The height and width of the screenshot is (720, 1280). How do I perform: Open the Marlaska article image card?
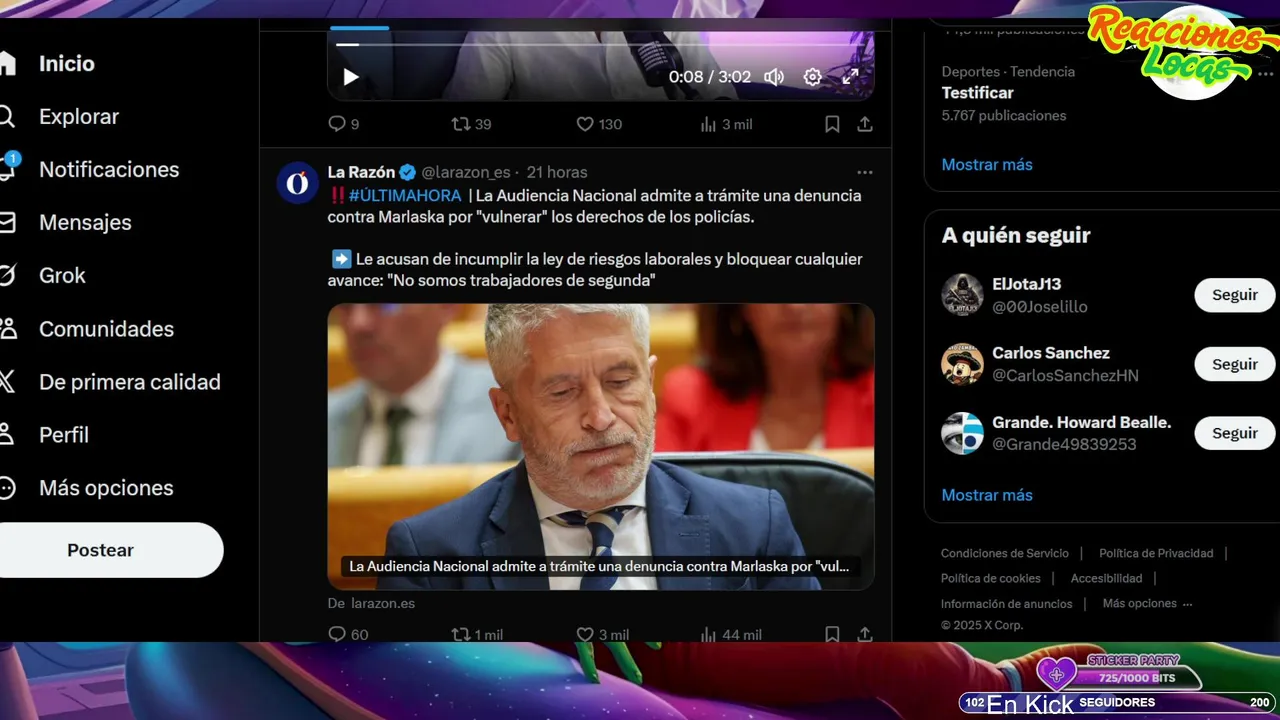(x=601, y=446)
